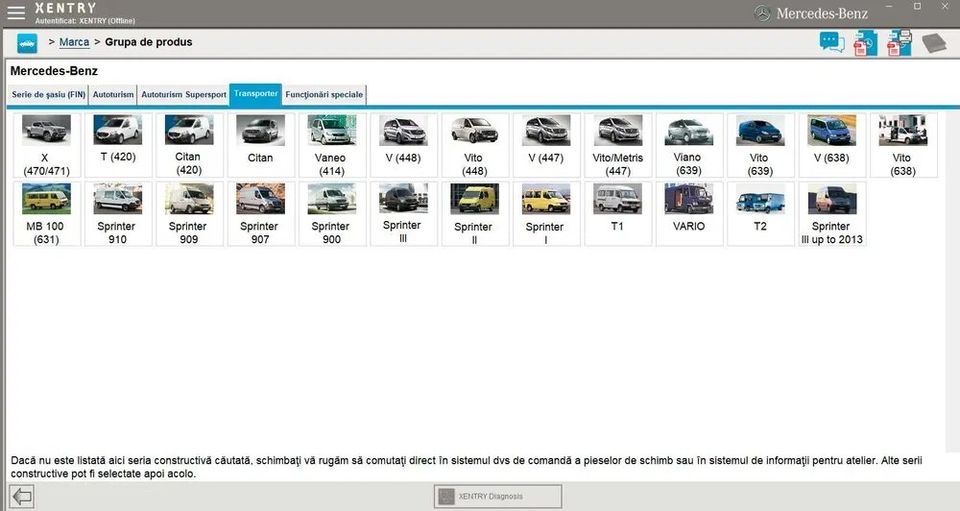Click the Mercedes-Benz star logo
The image size is (960, 511).
point(762,13)
